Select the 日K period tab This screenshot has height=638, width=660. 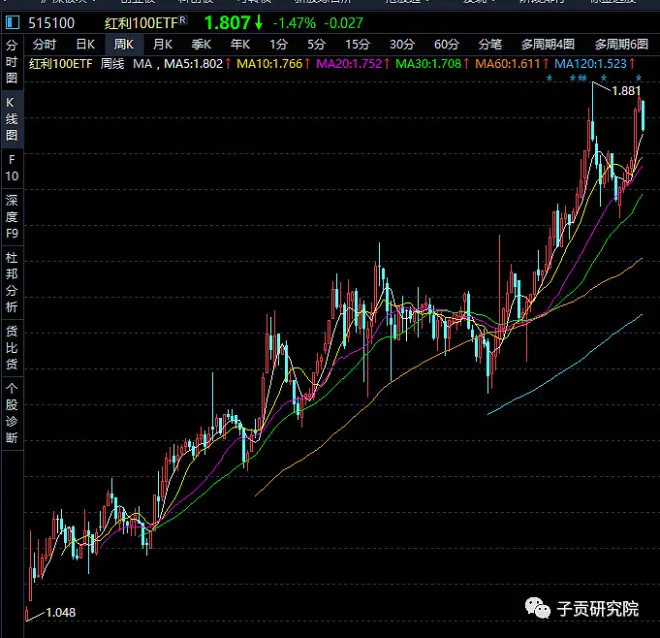(x=86, y=45)
